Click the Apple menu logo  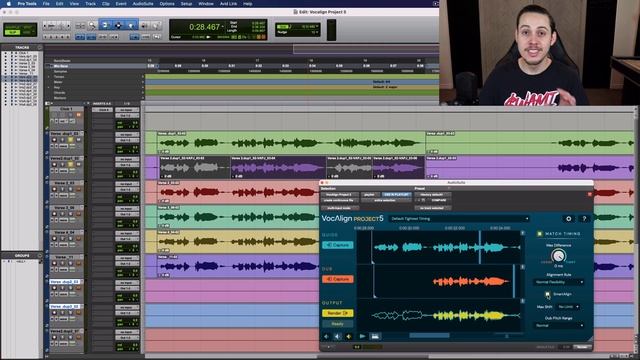[9, 4]
